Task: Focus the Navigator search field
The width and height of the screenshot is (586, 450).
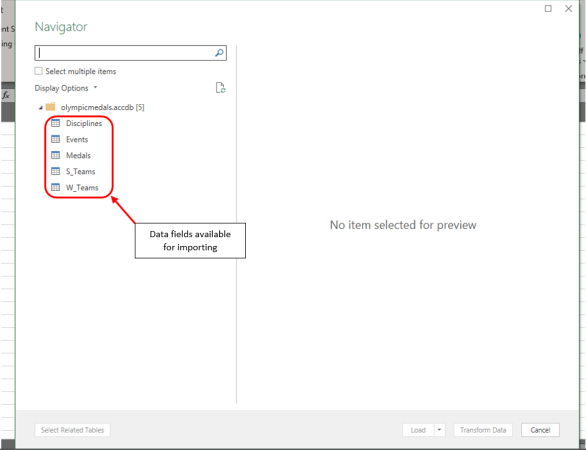Action: [125, 53]
